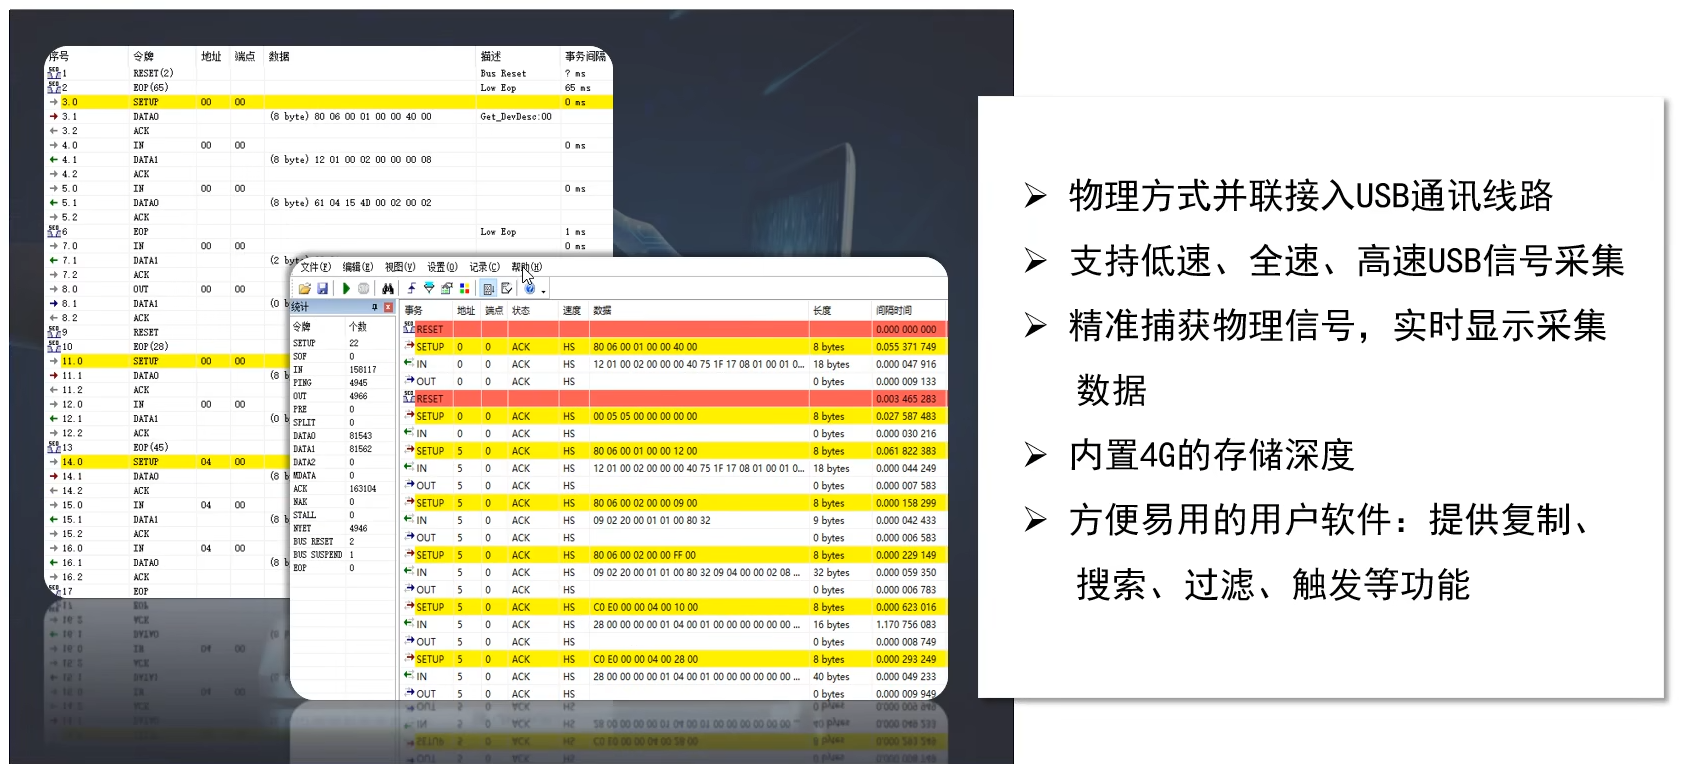This screenshot has height=764, width=1687.
Task: Click the Save disk icon in toolbar
Action: pyautogui.click(x=322, y=289)
